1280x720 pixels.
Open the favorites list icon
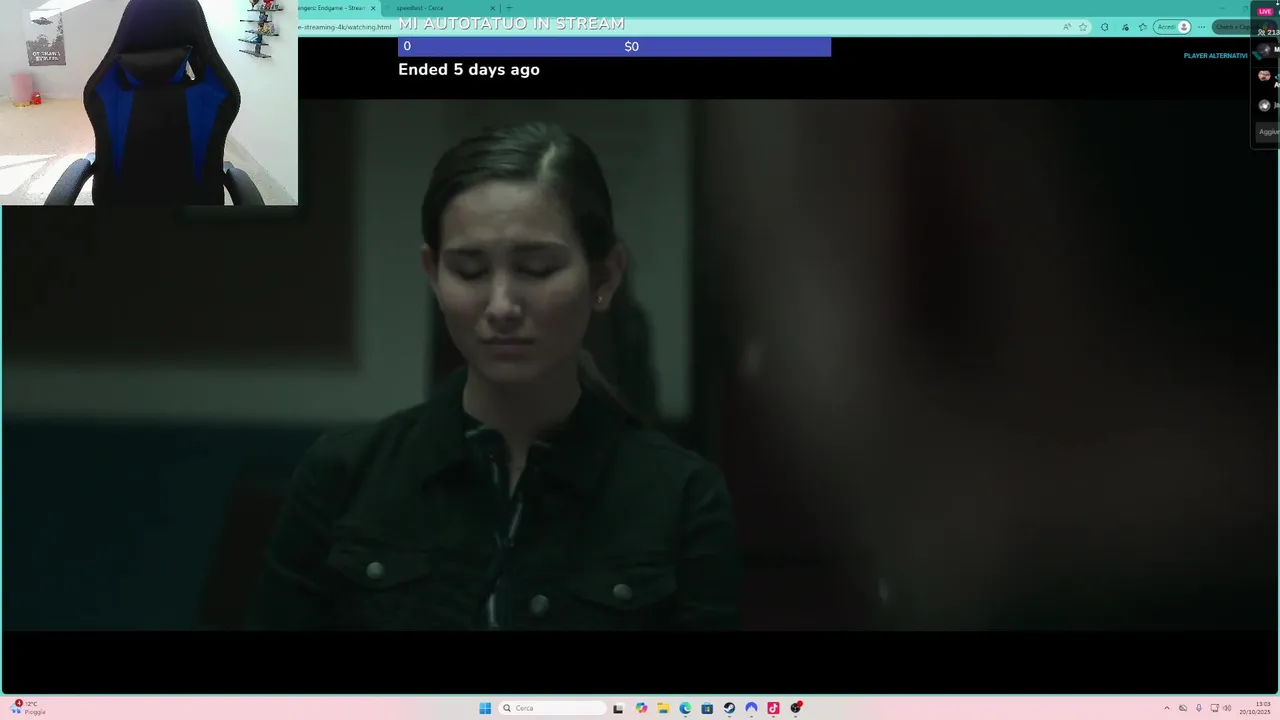[1142, 27]
